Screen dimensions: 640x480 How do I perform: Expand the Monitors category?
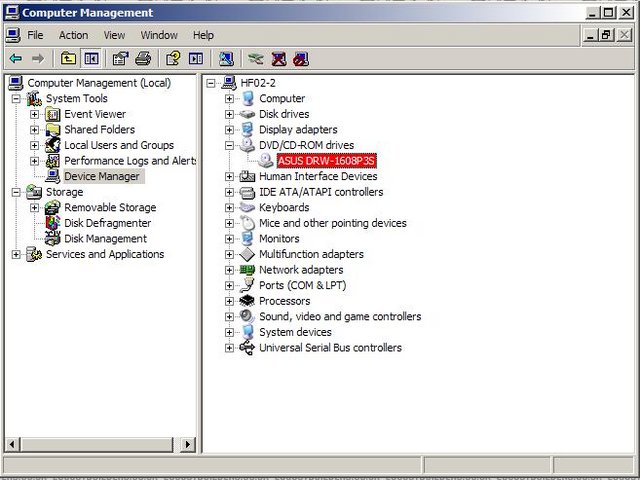click(x=229, y=238)
